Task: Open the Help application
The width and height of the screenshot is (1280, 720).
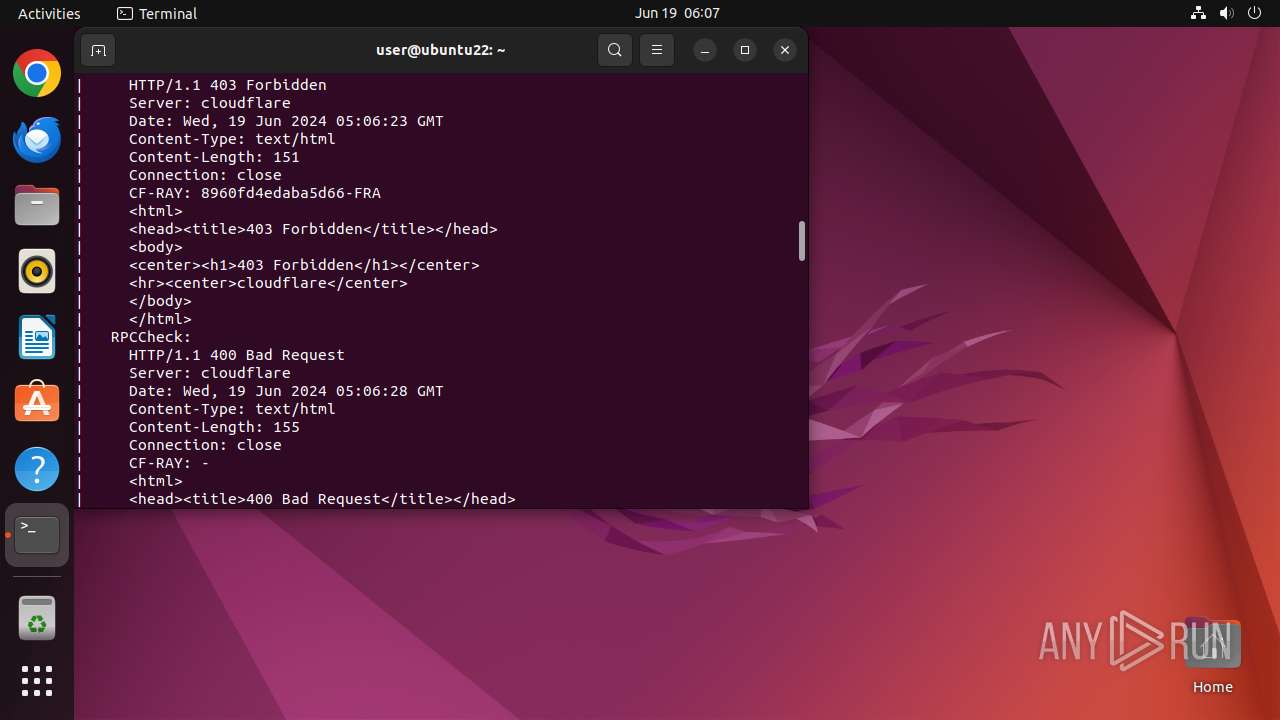Action: pyautogui.click(x=37, y=469)
